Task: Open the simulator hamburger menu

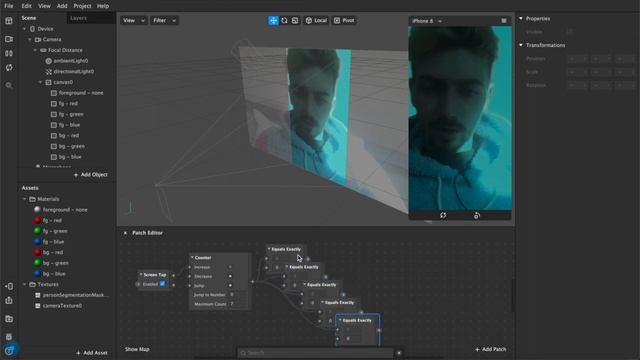Action: point(504,21)
